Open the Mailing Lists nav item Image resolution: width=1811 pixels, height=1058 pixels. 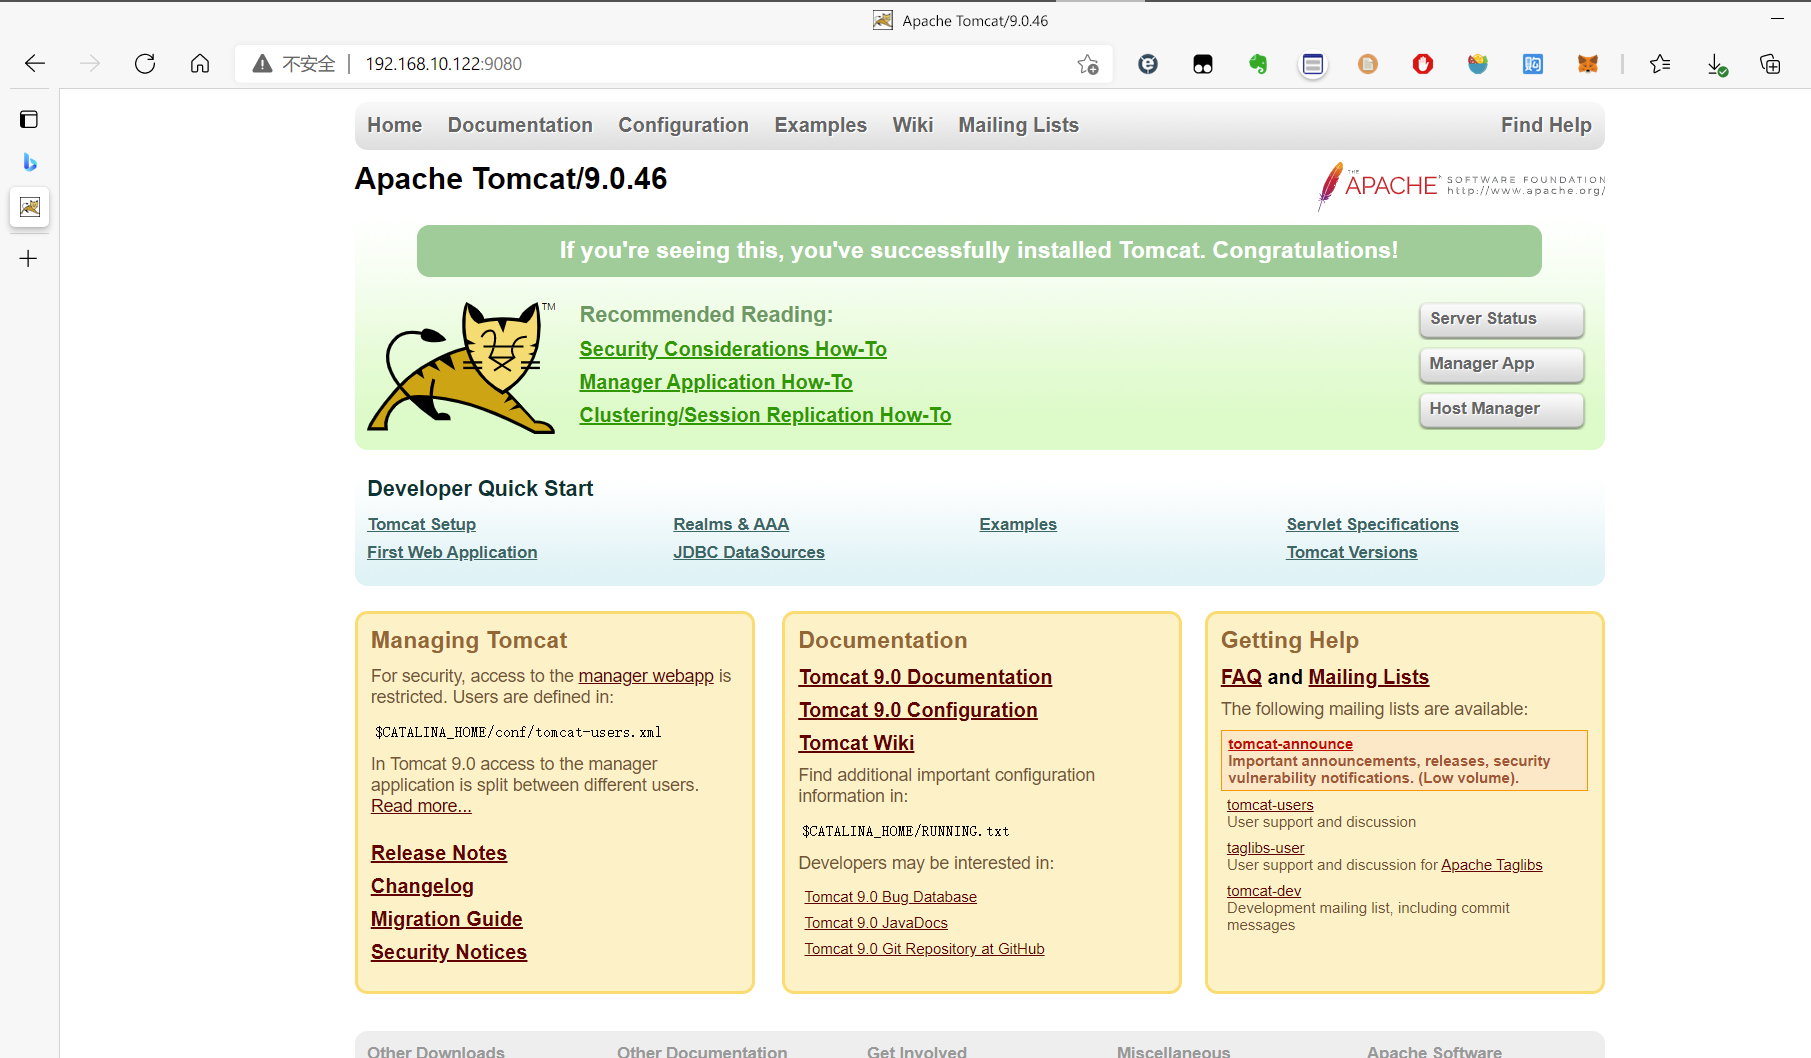(1018, 125)
